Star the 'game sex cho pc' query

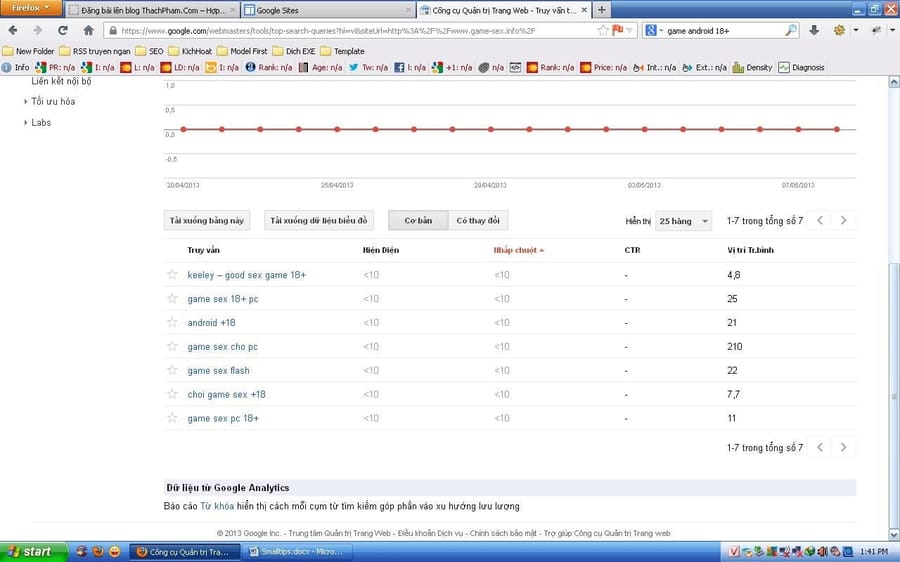172,346
